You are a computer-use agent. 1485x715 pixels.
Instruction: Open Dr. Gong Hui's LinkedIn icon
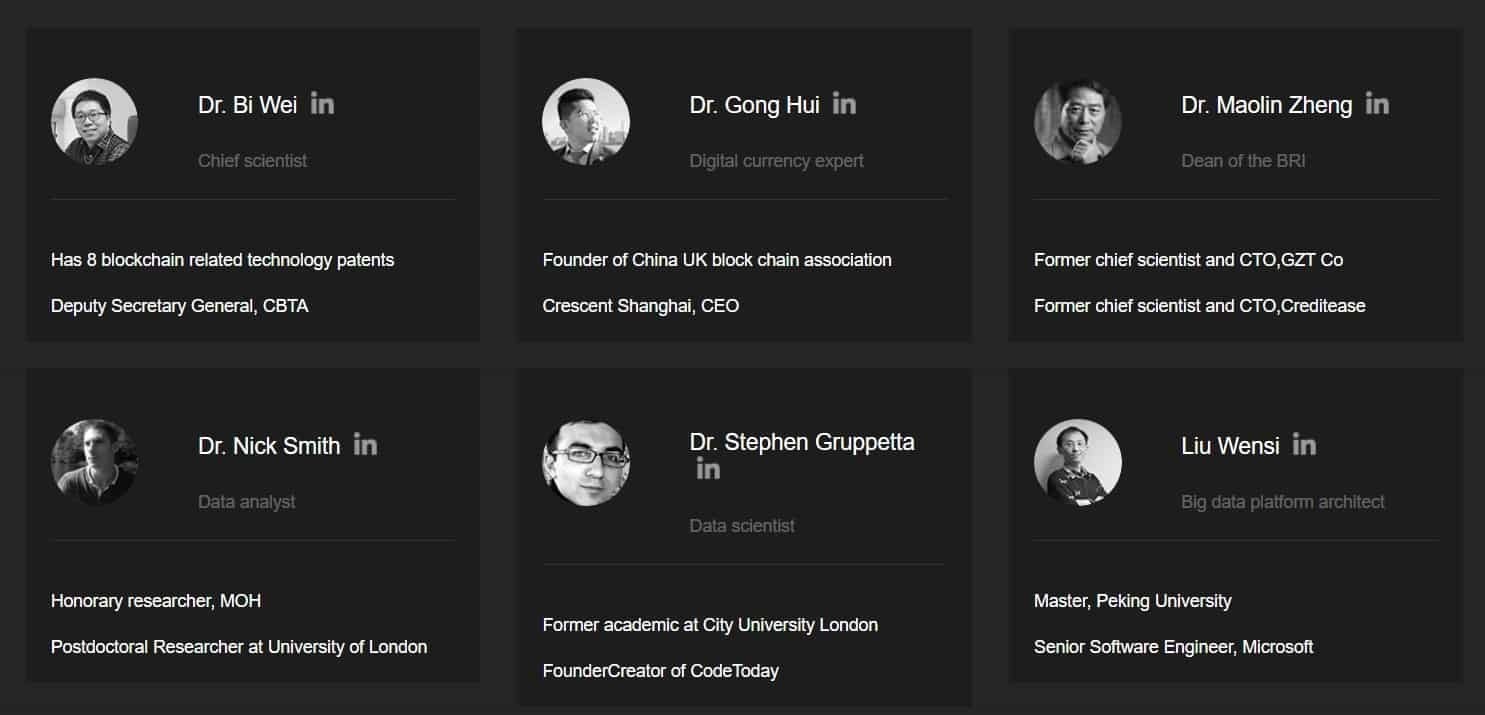point(844,103)
